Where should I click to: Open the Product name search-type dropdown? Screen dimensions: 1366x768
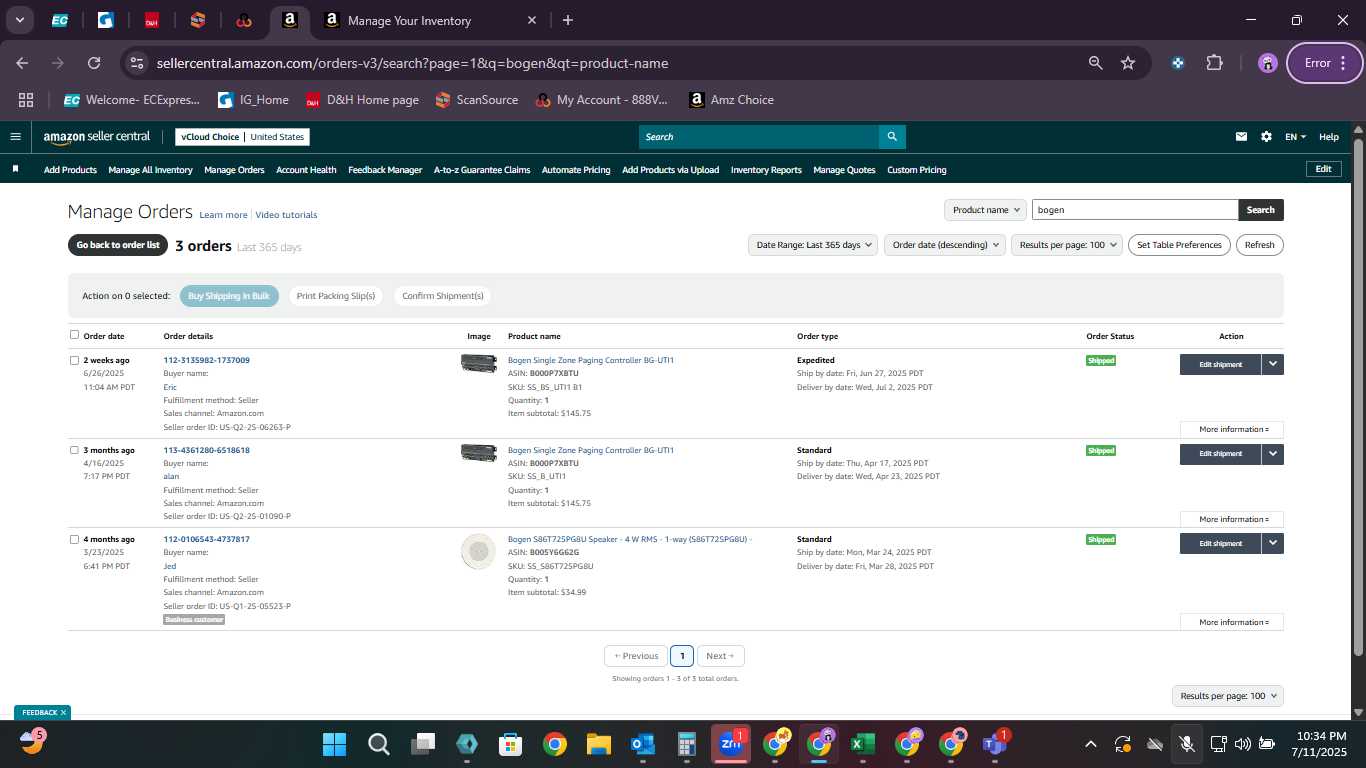tap(986, 210)
